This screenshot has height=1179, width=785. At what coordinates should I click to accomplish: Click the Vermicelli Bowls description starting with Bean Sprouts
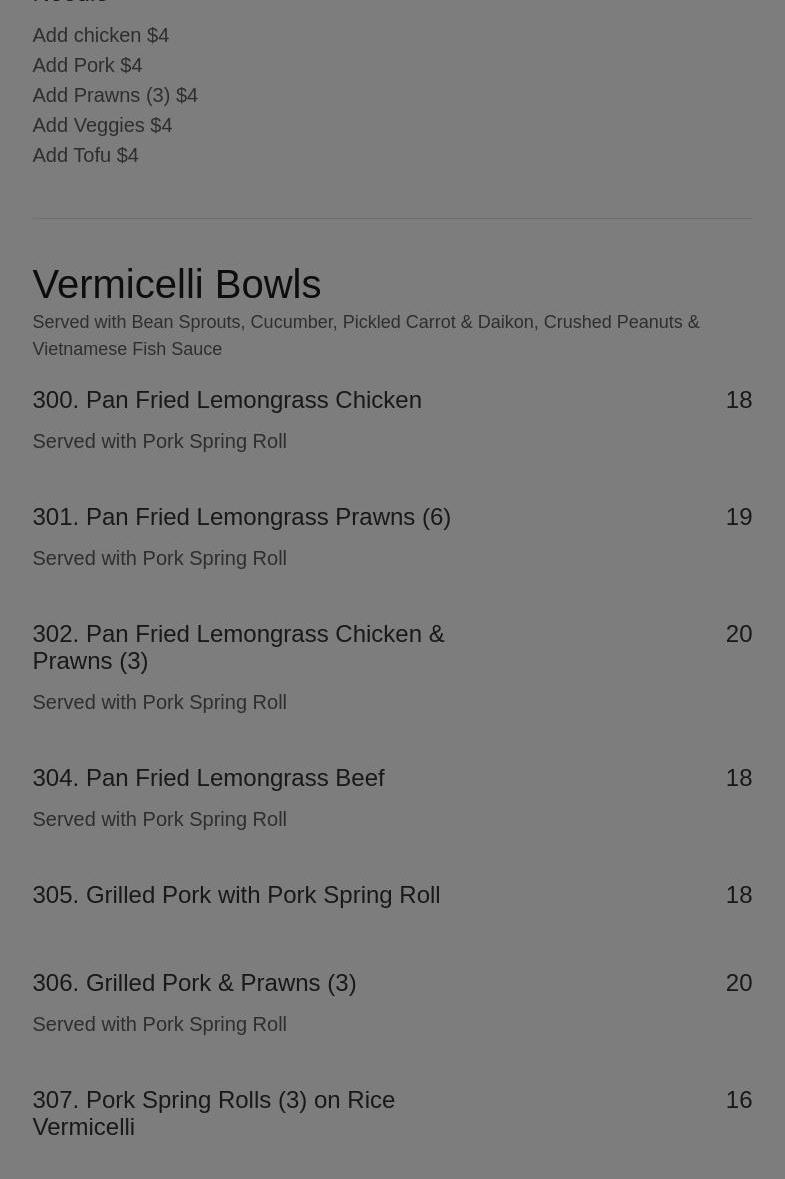tap(365, 335)
